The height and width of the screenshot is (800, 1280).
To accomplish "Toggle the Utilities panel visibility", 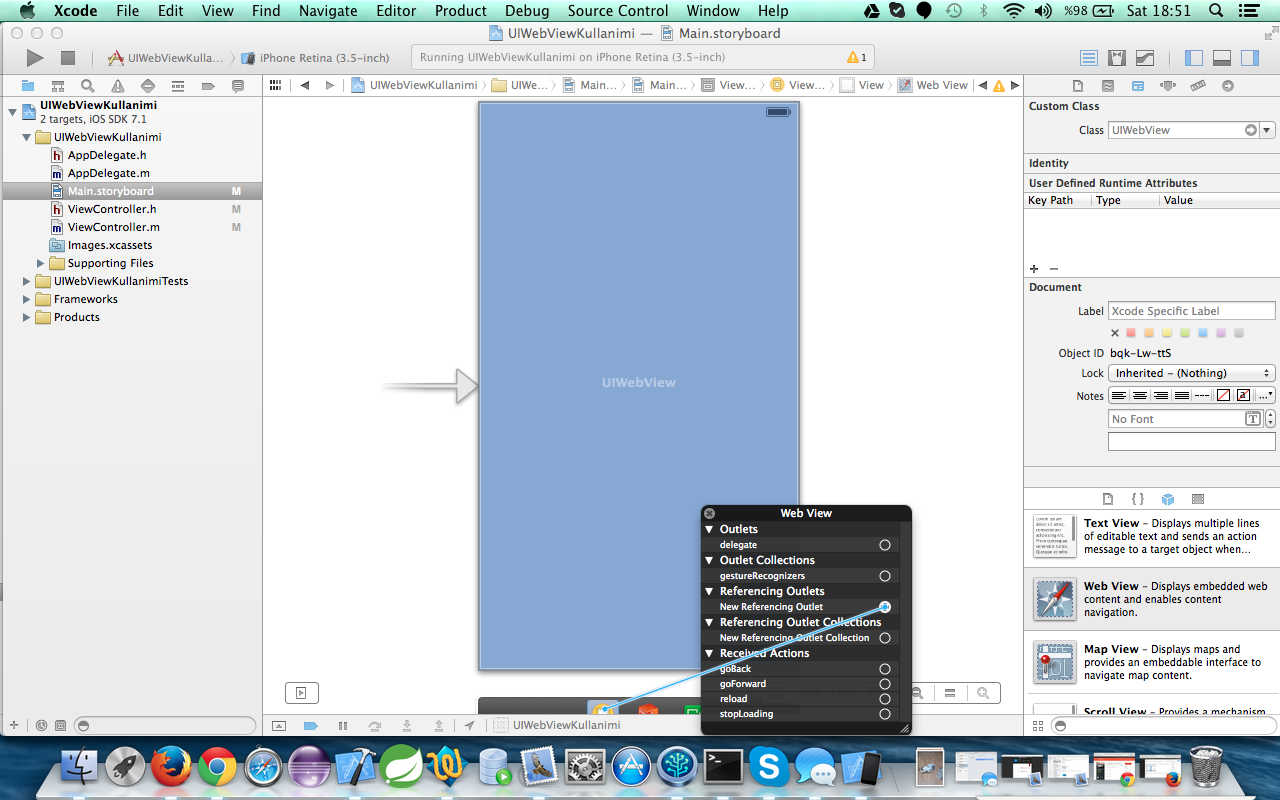I will point(1249,58).
